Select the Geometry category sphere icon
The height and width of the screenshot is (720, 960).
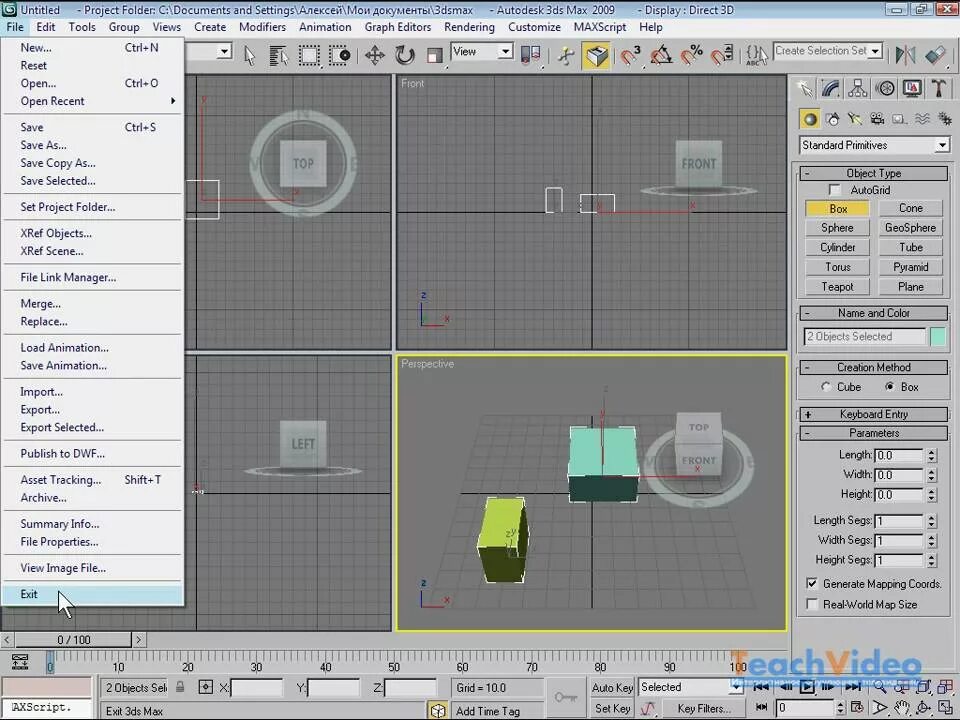pos(810,119)
